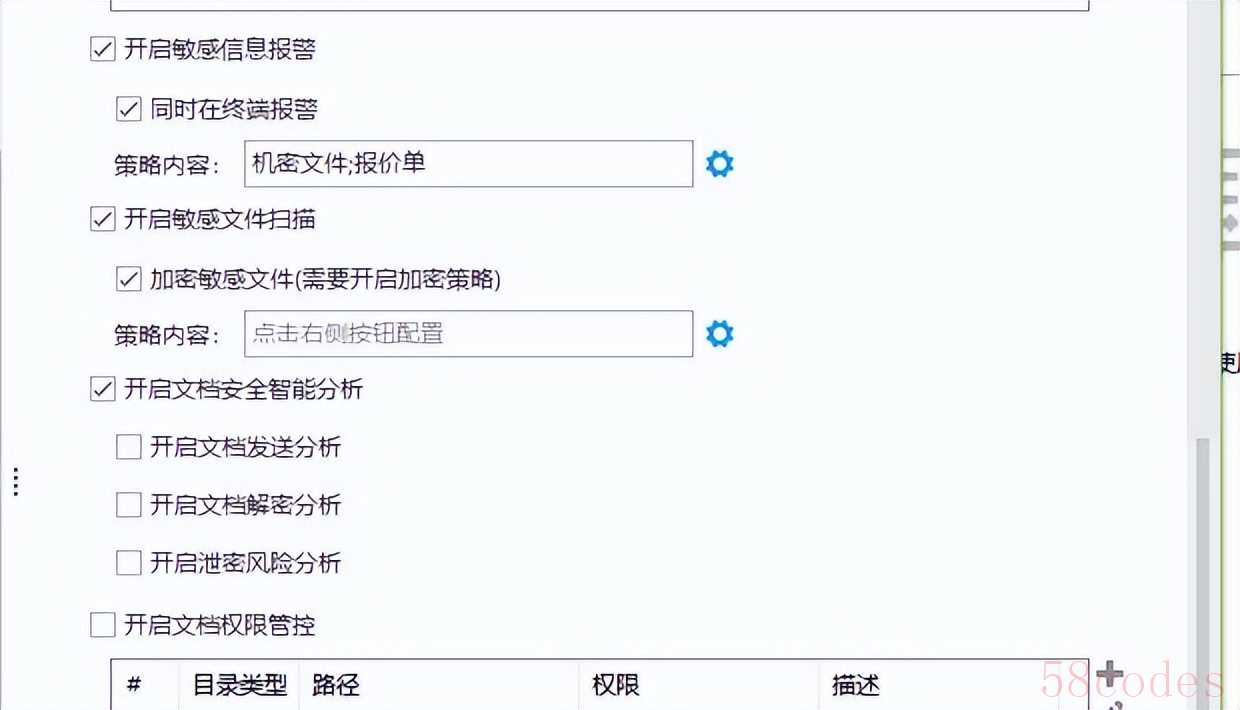
Task: Turn off 开启文档安全智能分析
Action: pyautogui.click(x=103, y=389)
